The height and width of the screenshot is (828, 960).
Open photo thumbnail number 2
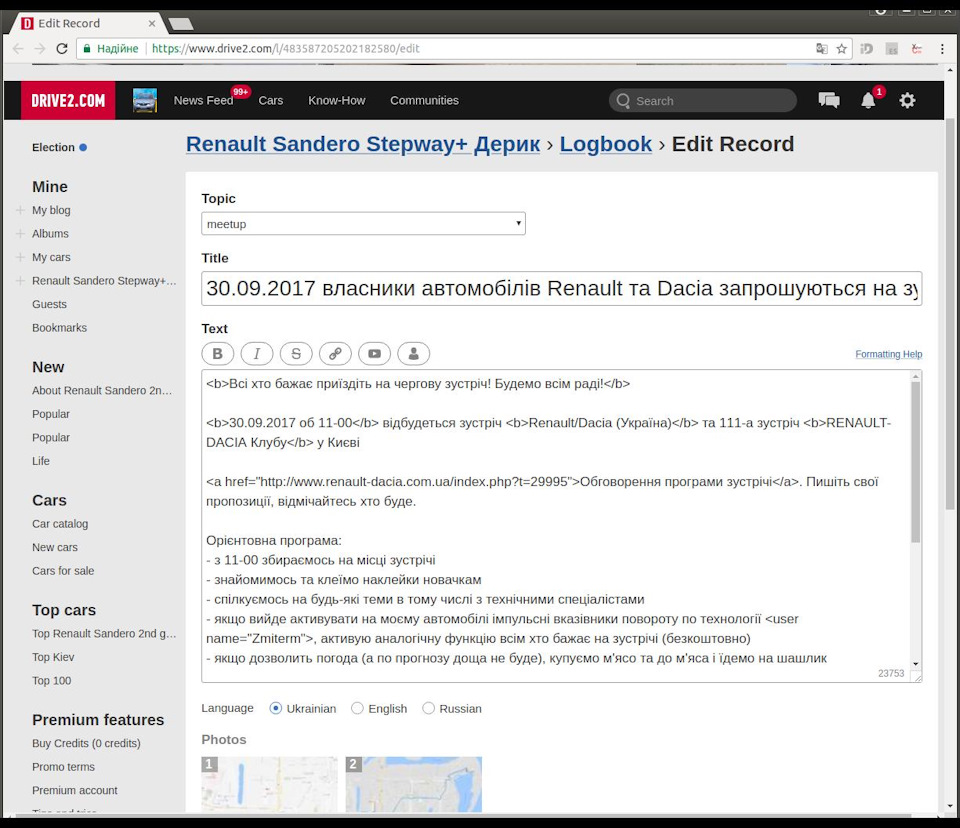413,785
